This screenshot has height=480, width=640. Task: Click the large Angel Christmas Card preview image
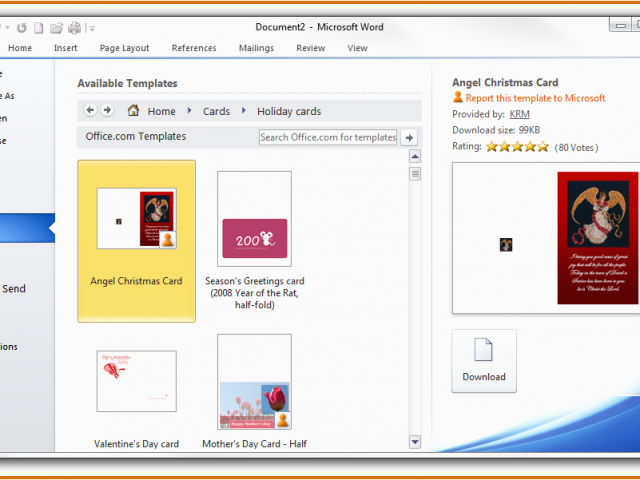point(546,238)
